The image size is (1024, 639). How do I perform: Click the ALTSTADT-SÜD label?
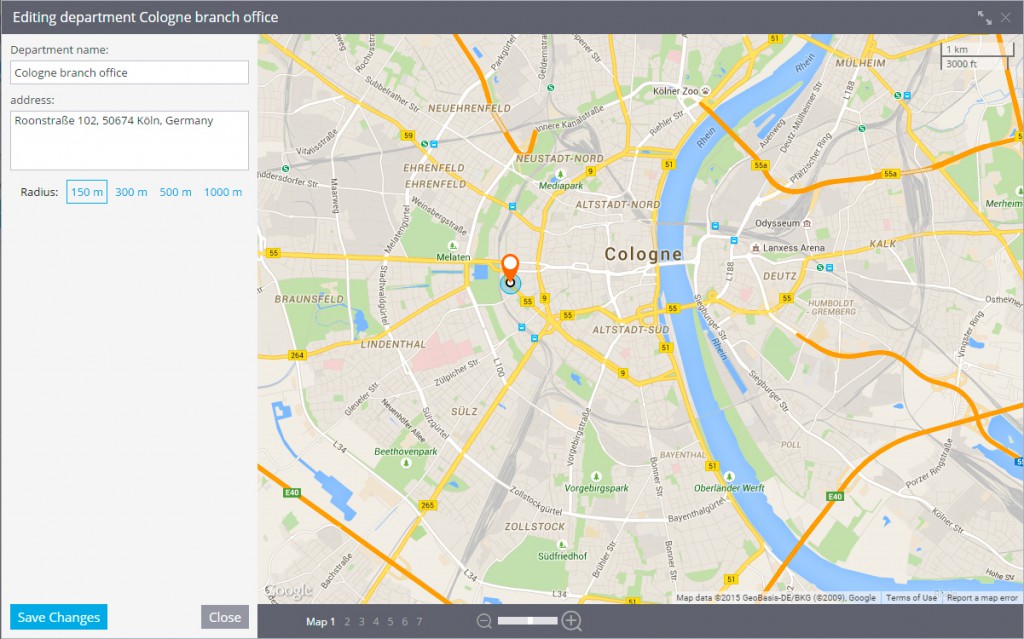[x=631, y=330]
